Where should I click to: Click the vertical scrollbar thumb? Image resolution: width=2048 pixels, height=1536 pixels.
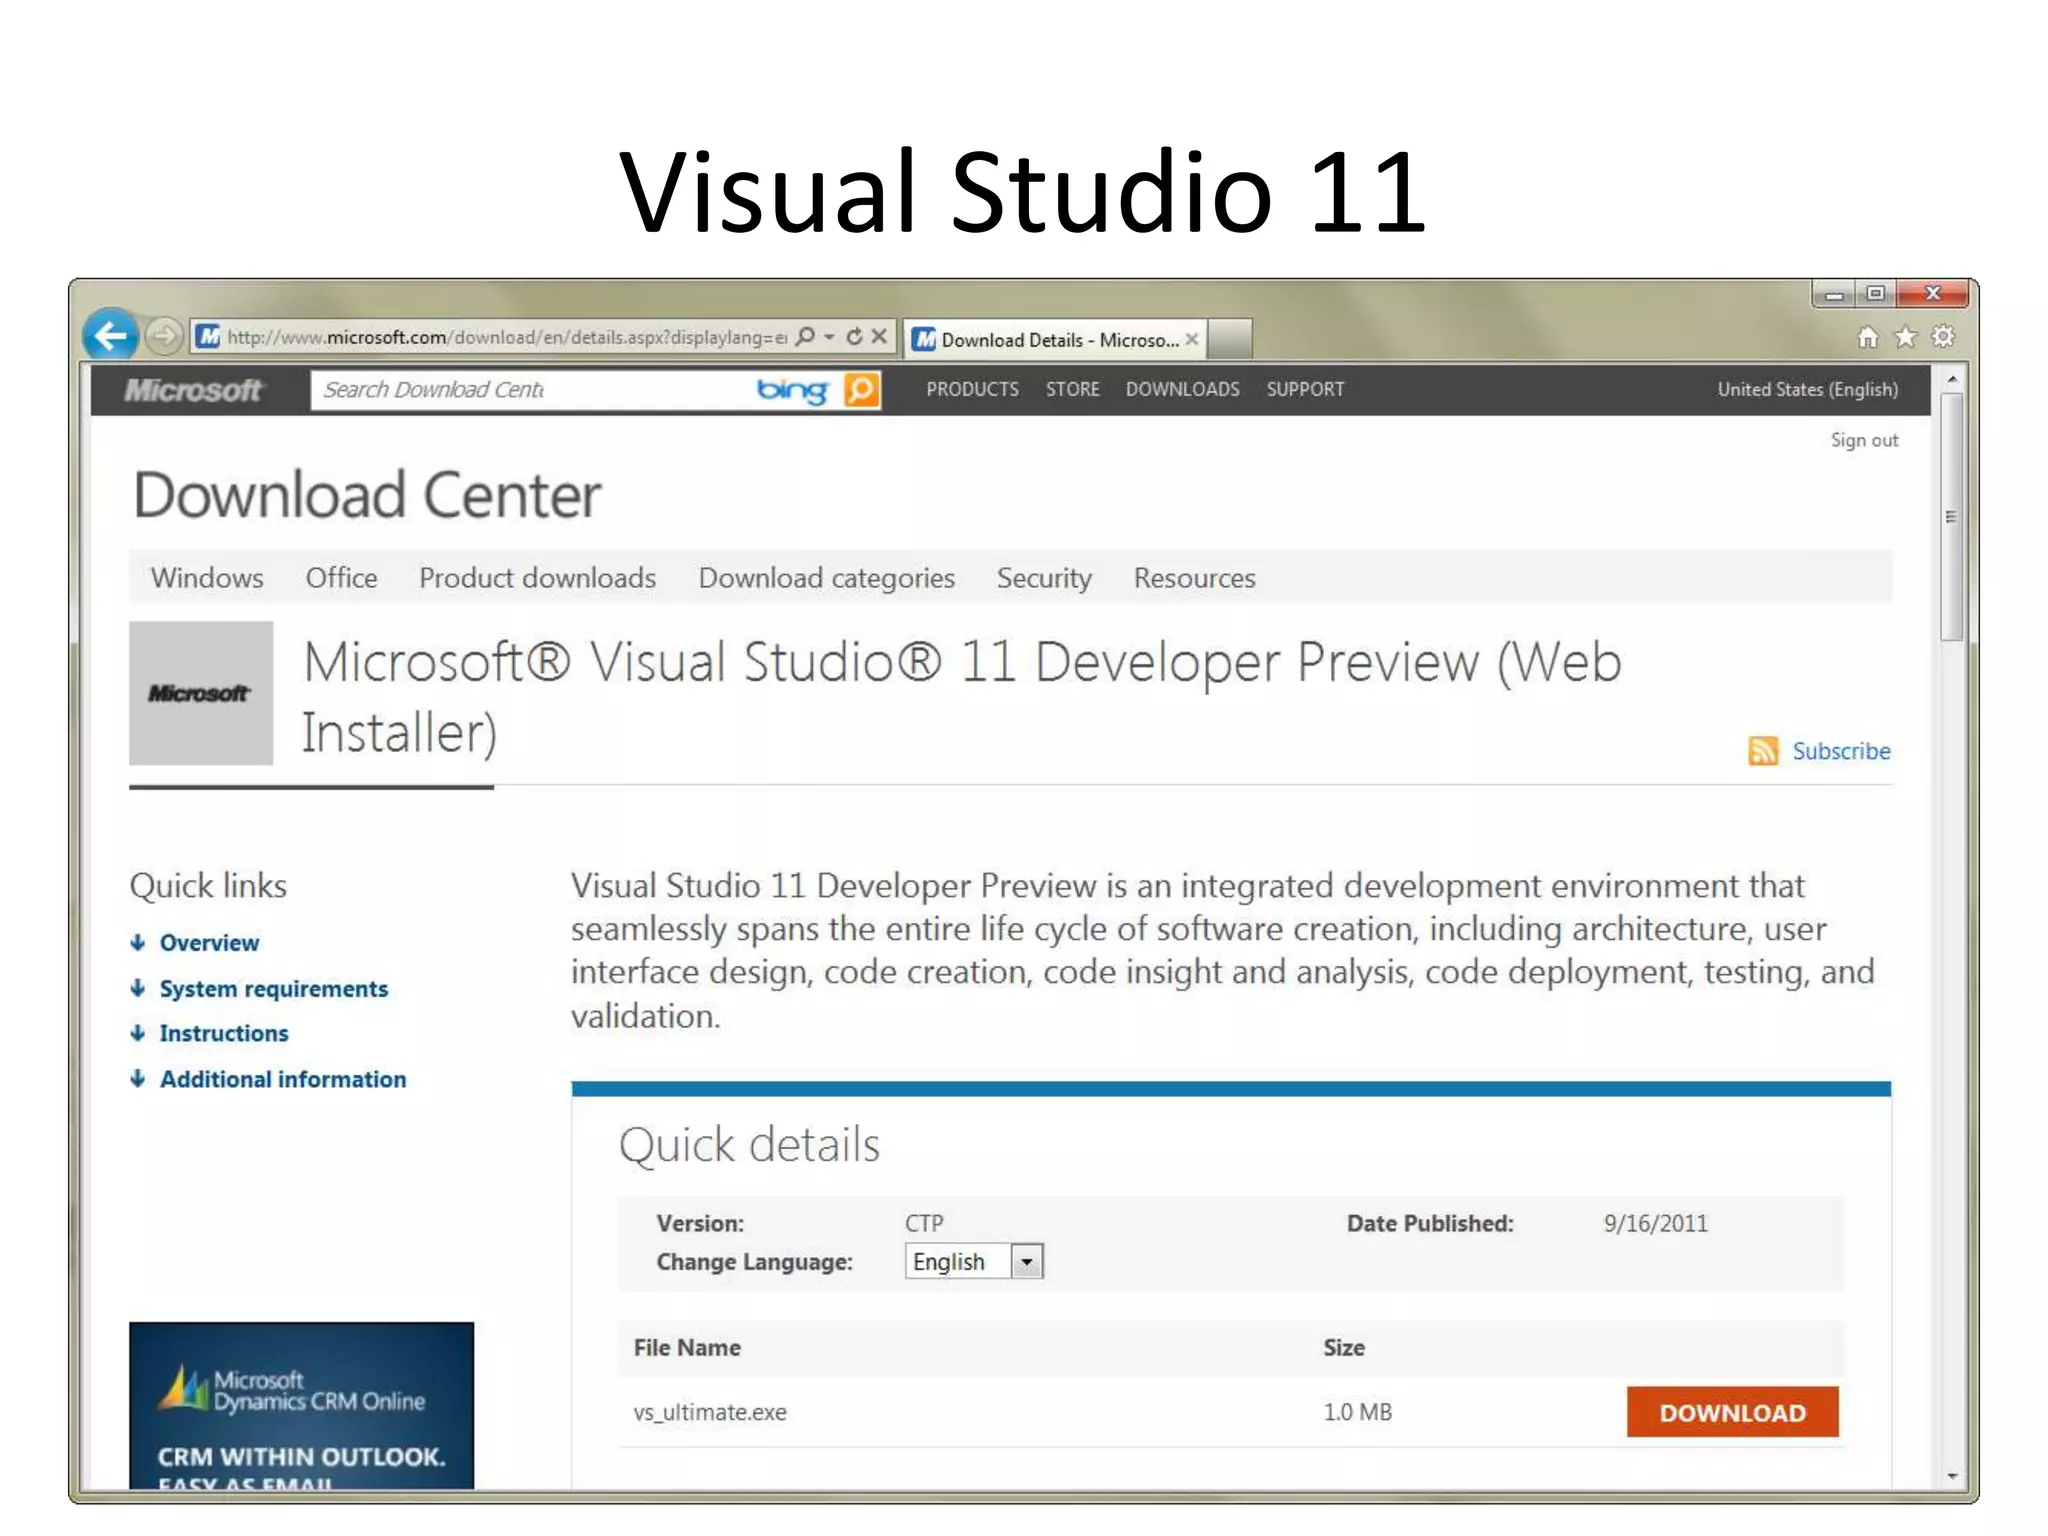tap(1951, 517)
